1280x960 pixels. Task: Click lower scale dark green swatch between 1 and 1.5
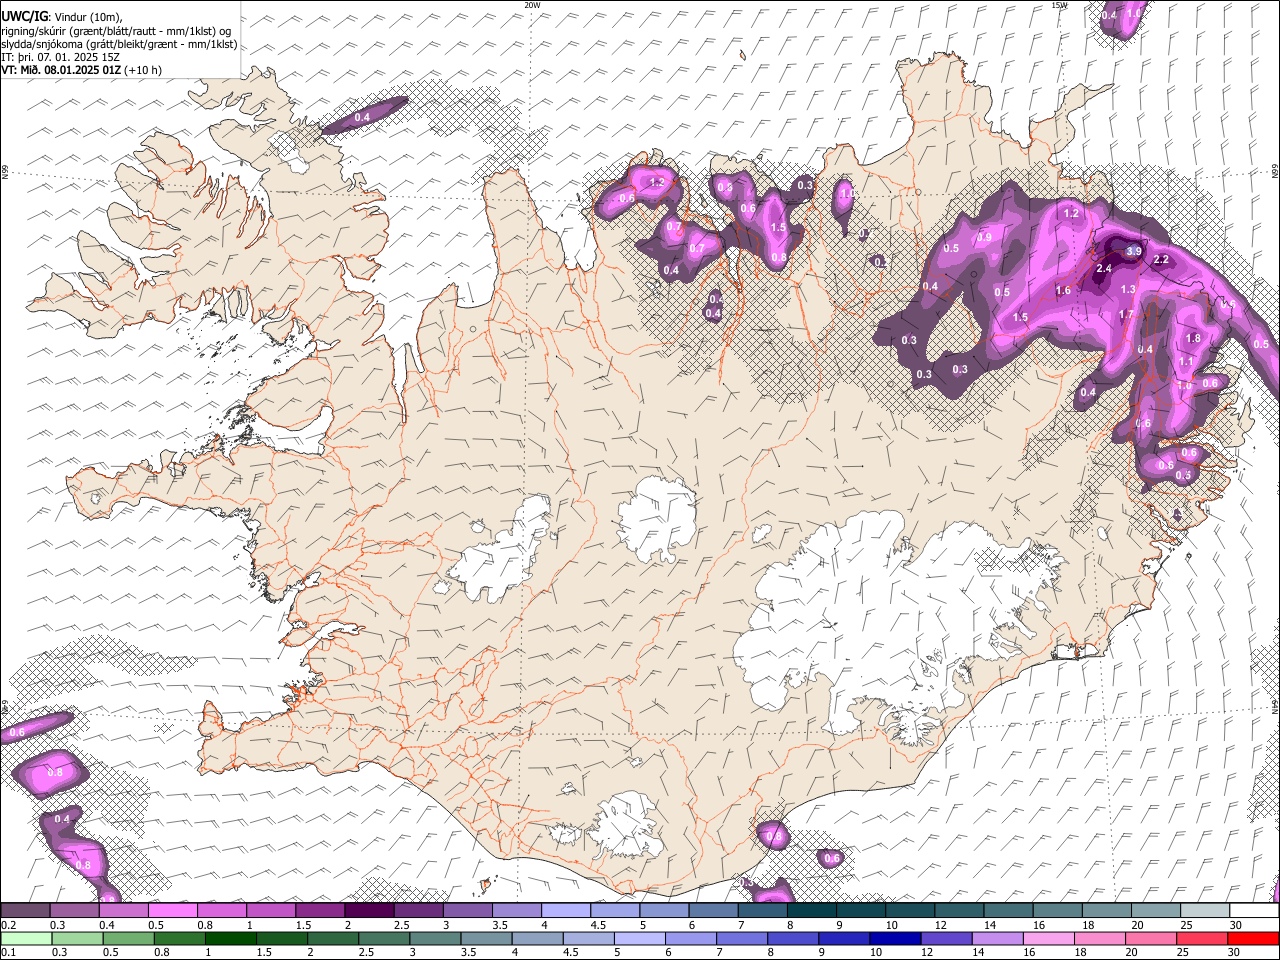(x=230, y=938)
